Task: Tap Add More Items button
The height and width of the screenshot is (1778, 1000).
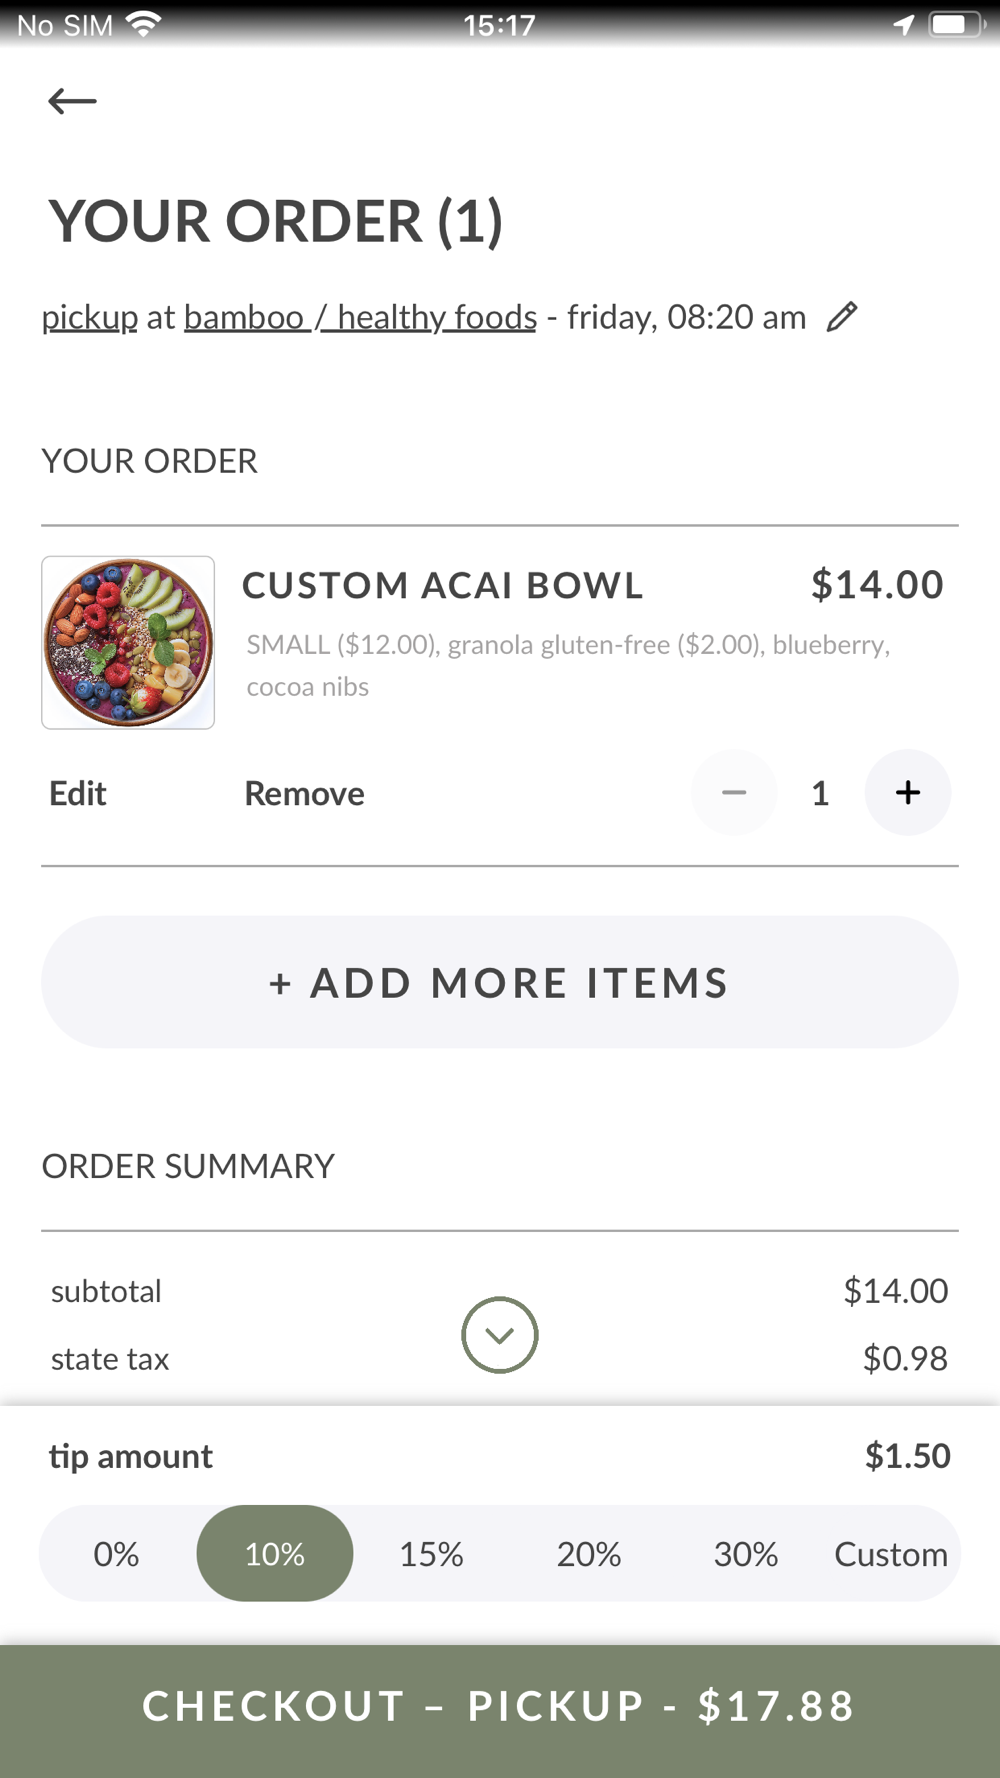Action: point(500,982)
